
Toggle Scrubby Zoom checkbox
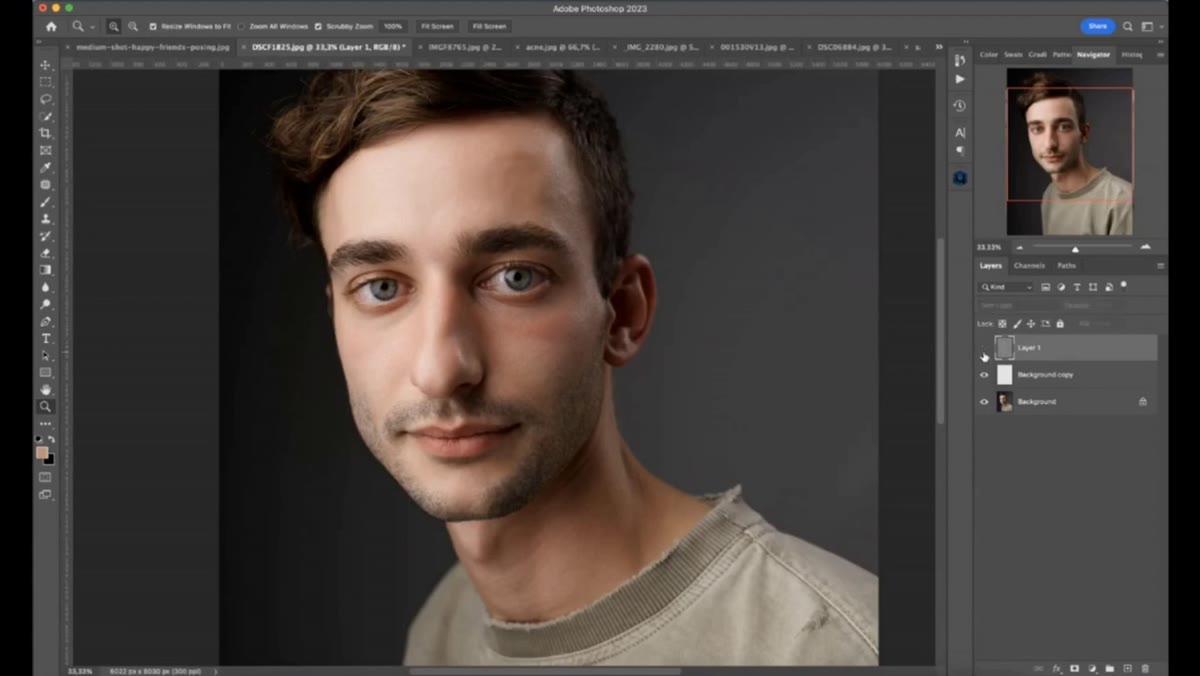pos(318,26)
